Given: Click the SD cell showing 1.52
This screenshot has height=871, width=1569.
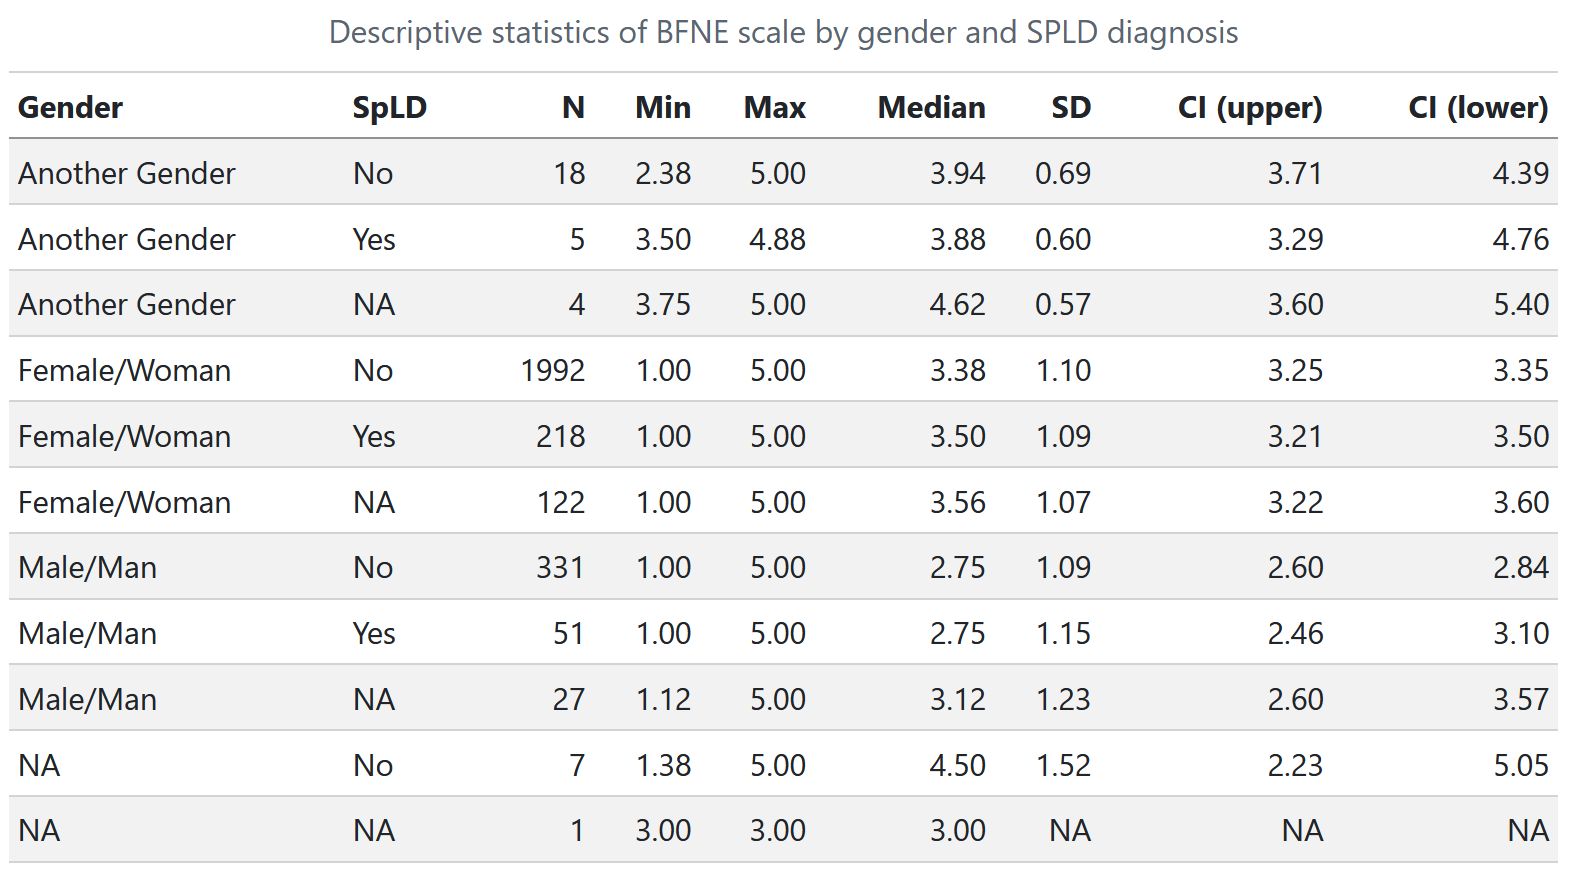Looking at the screenshot, I should point(1062,765).
